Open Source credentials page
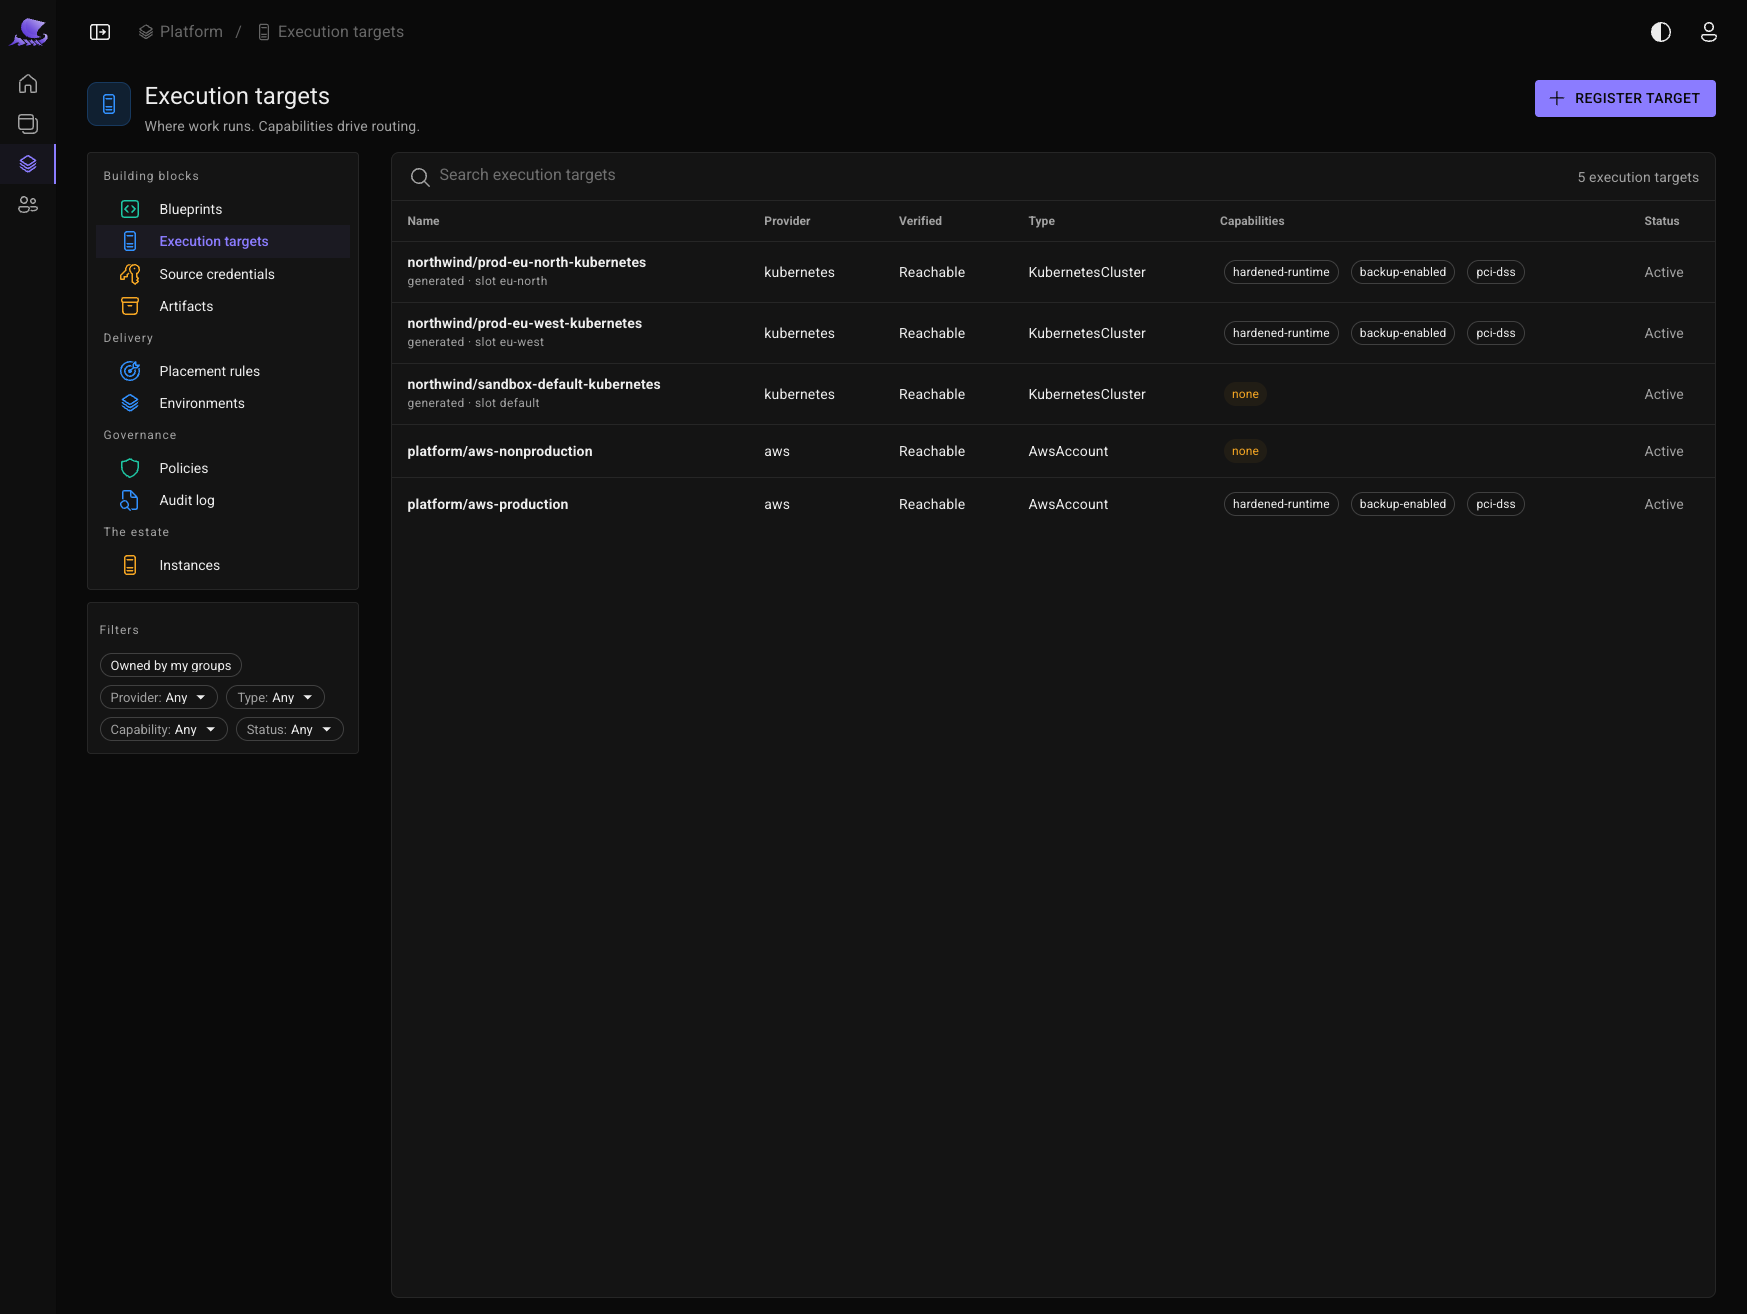 223,274
